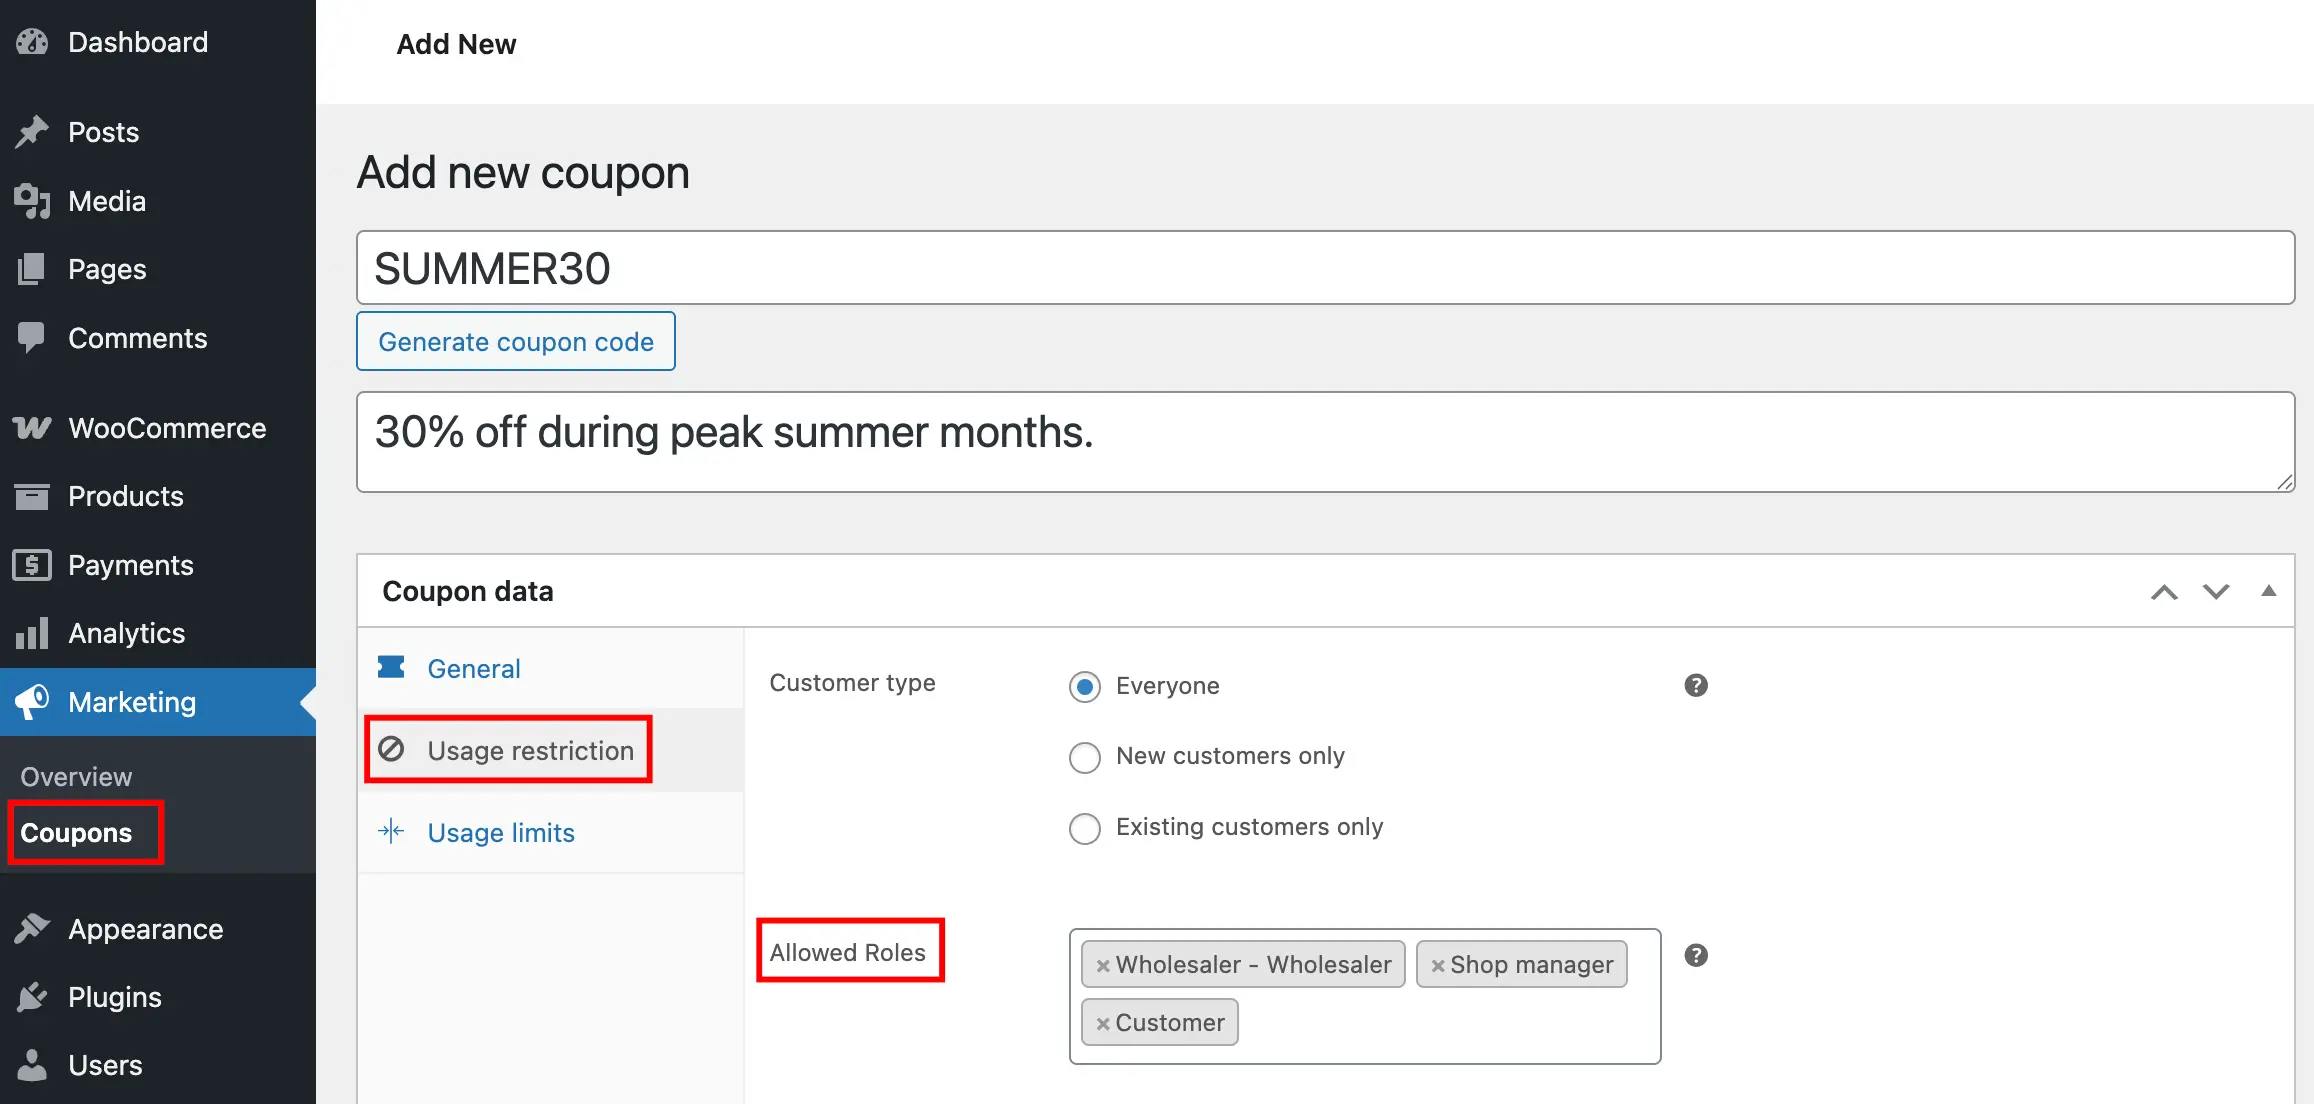Image resolution: width=2314 pixels, height=1104 pixels.
Task: Open the Usage limits tab
Action: coord(500,833)
